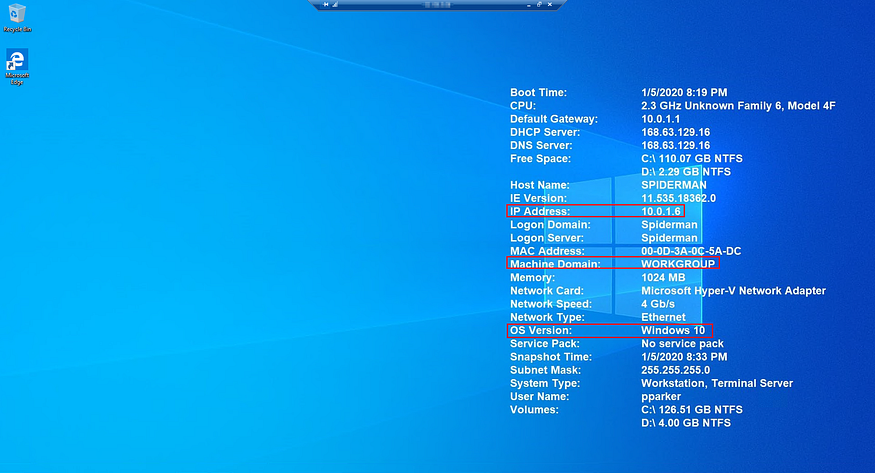The image size is (875, 473).
Task: Click the Memory value 1024 MB
Action: click(x=663, y=277)
